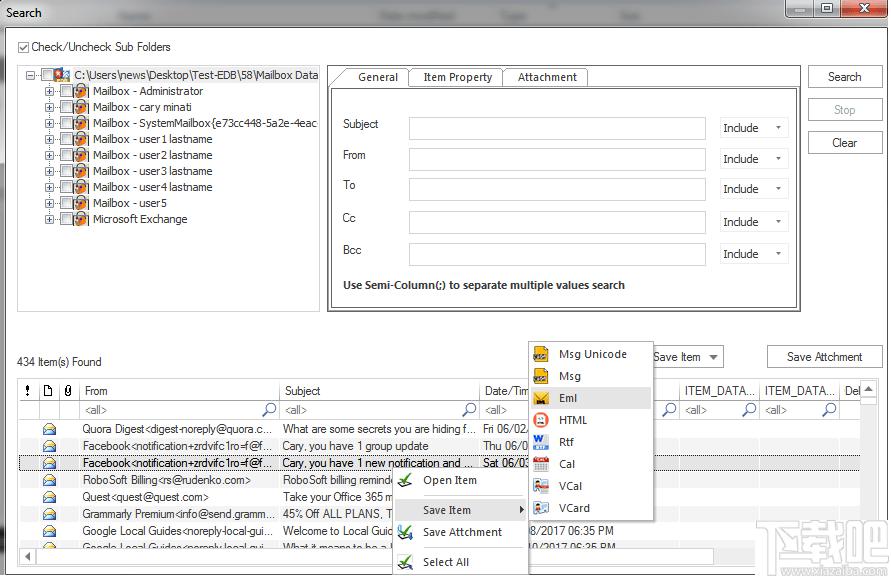
Task: Click the item type page column header
Action: tap(48, 391)
